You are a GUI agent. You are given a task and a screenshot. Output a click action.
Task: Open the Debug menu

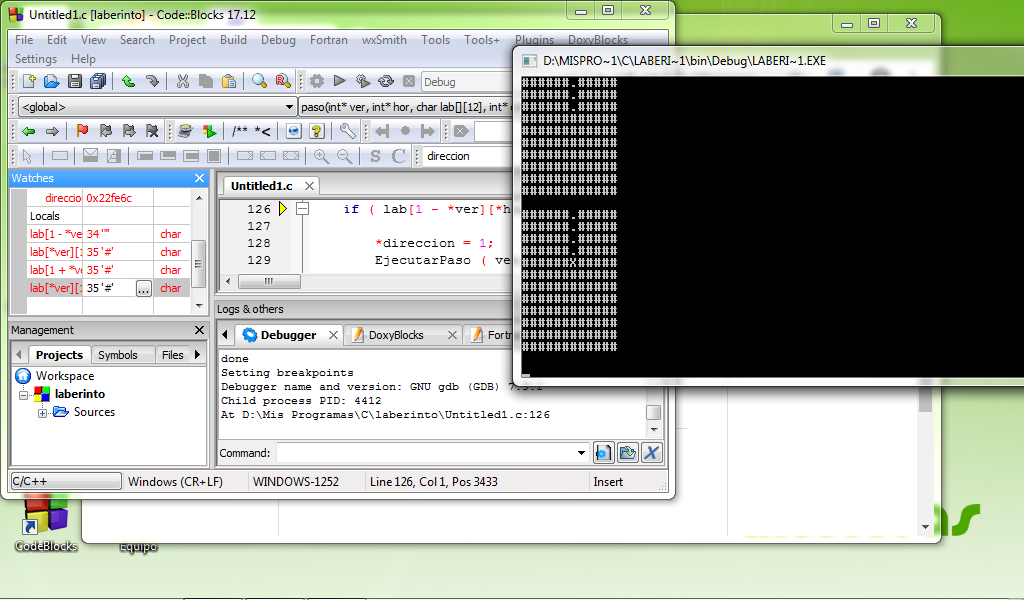coord(278,40)
